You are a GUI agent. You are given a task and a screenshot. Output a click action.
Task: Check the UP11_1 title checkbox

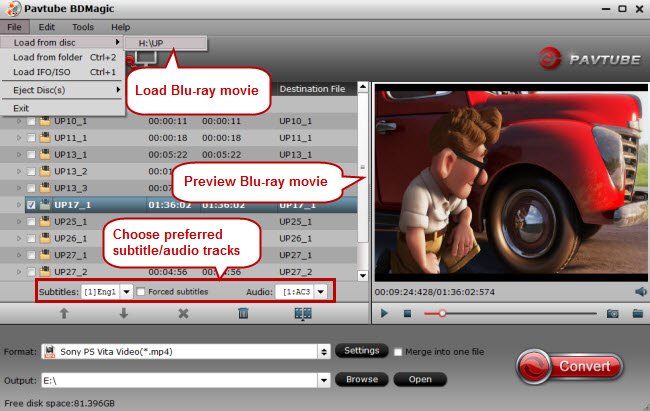pyautogui.click(x=31, y=138)
